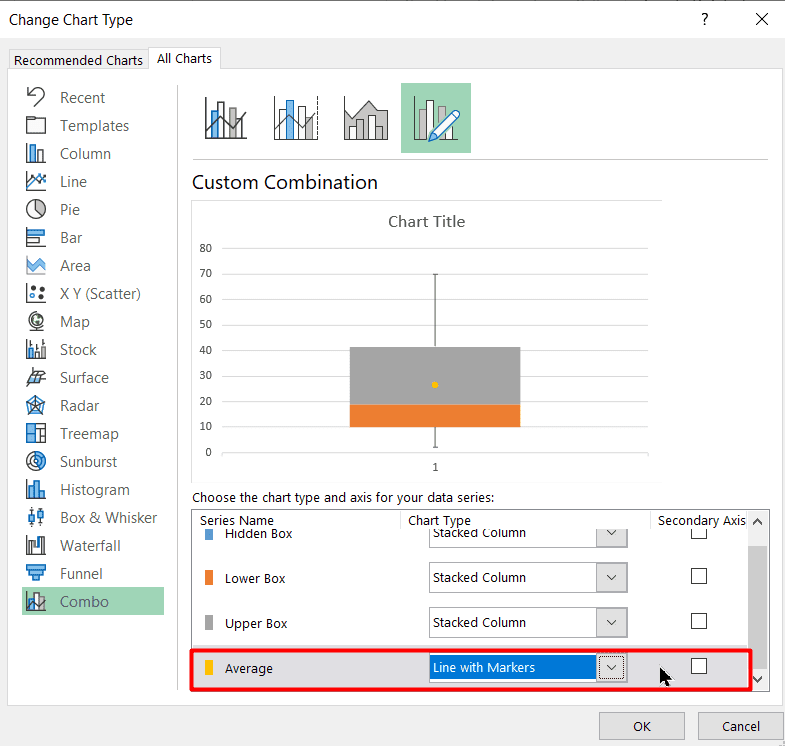This screenshot has height=746, width=785.
Task: Choose the Box & Whisker chart icon
Action: [x=36, y=518]
